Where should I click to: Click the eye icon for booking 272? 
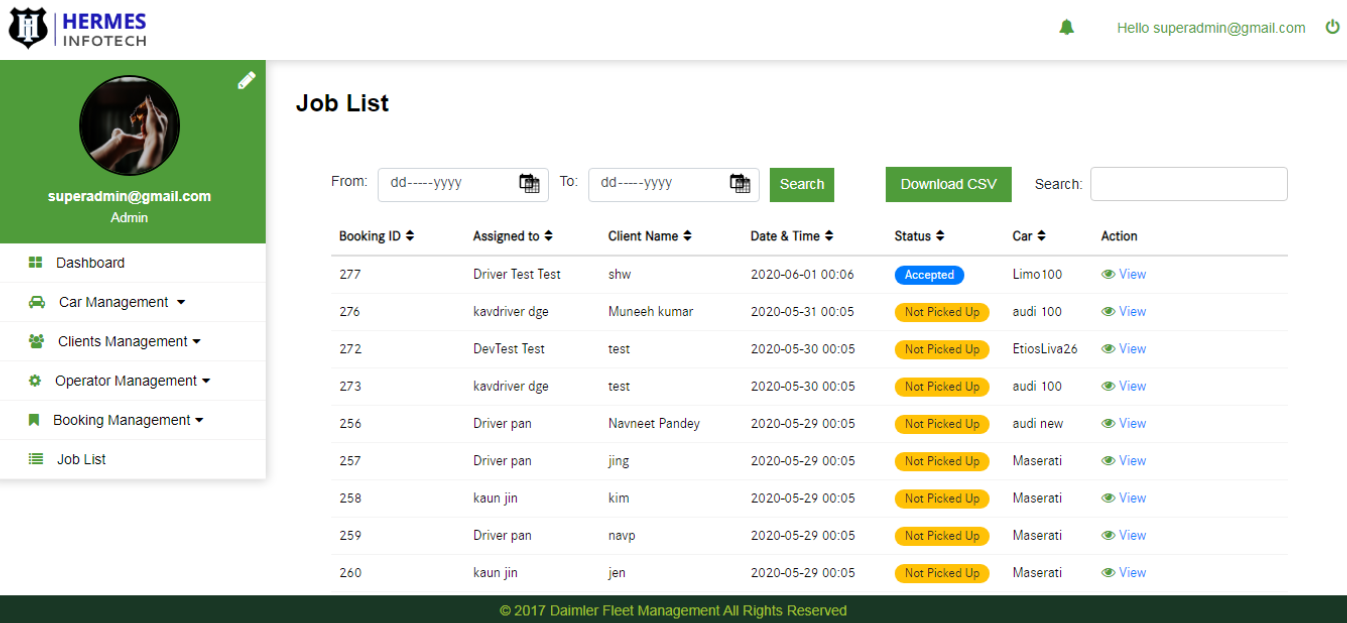click(1108, 349)
